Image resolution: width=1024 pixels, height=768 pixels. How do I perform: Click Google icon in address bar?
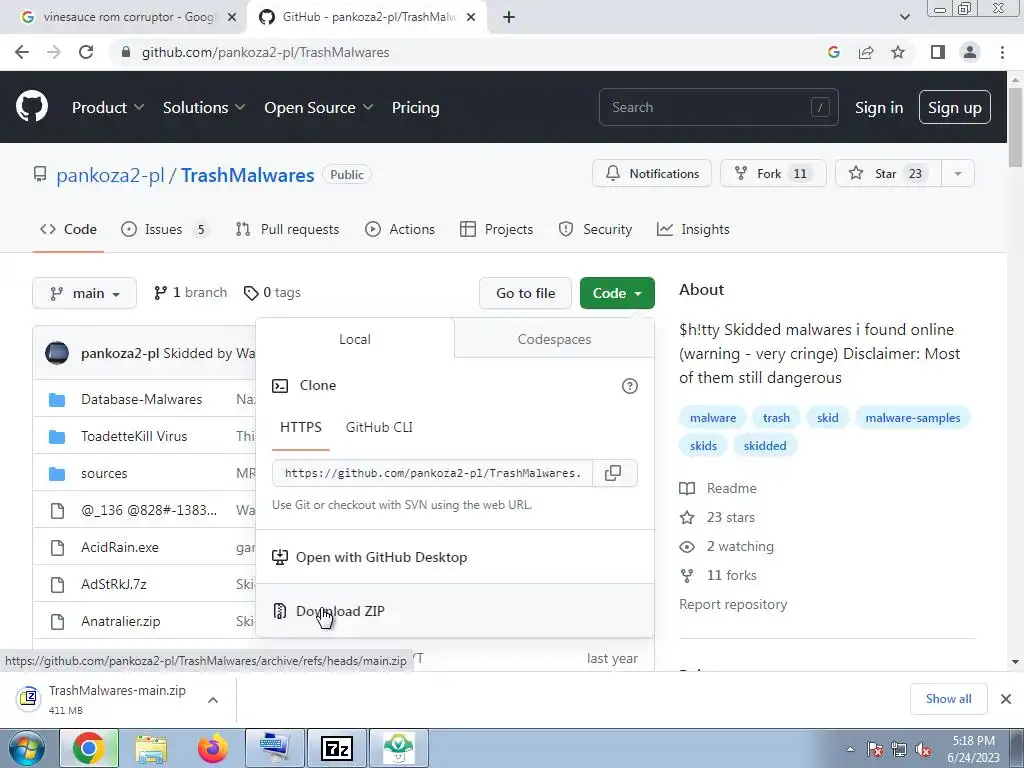(834, 52)
